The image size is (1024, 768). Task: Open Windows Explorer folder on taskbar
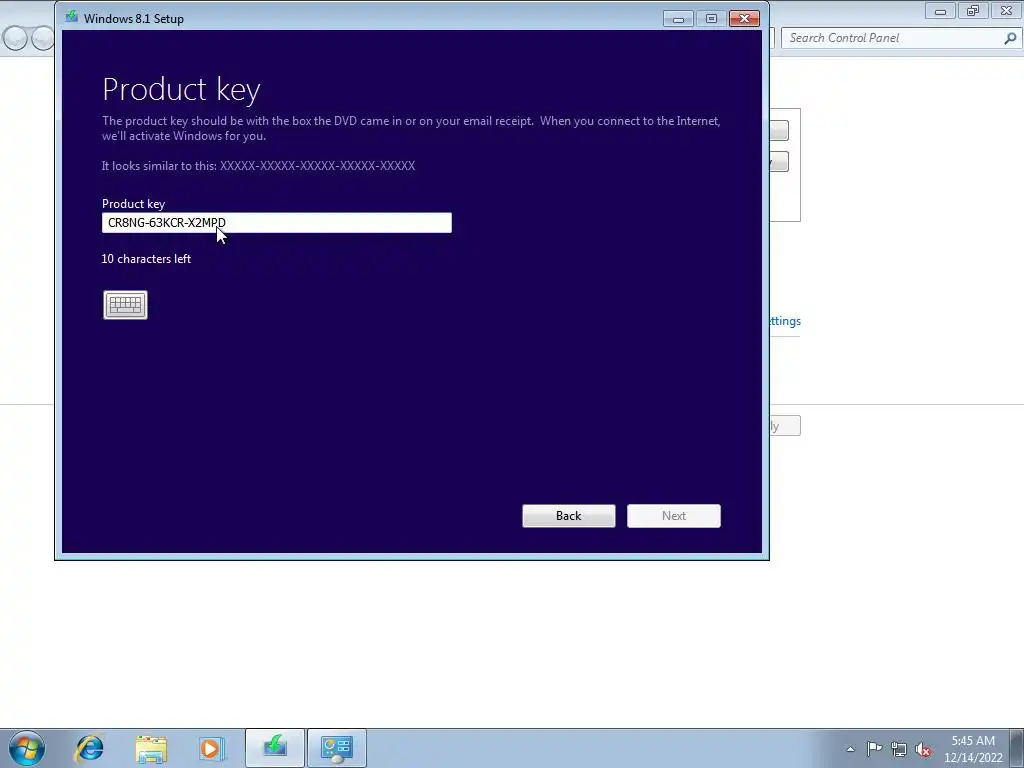click(151, 748)
